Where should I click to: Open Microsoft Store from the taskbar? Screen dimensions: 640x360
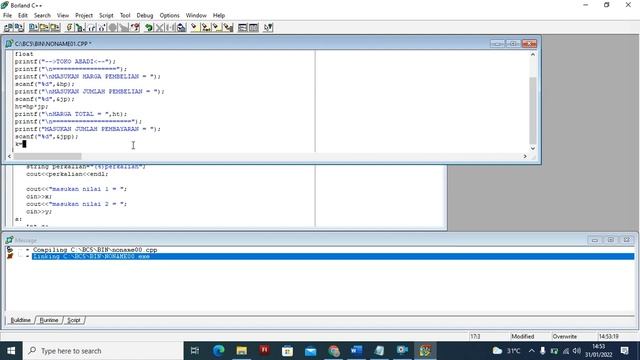click(287, 351)
